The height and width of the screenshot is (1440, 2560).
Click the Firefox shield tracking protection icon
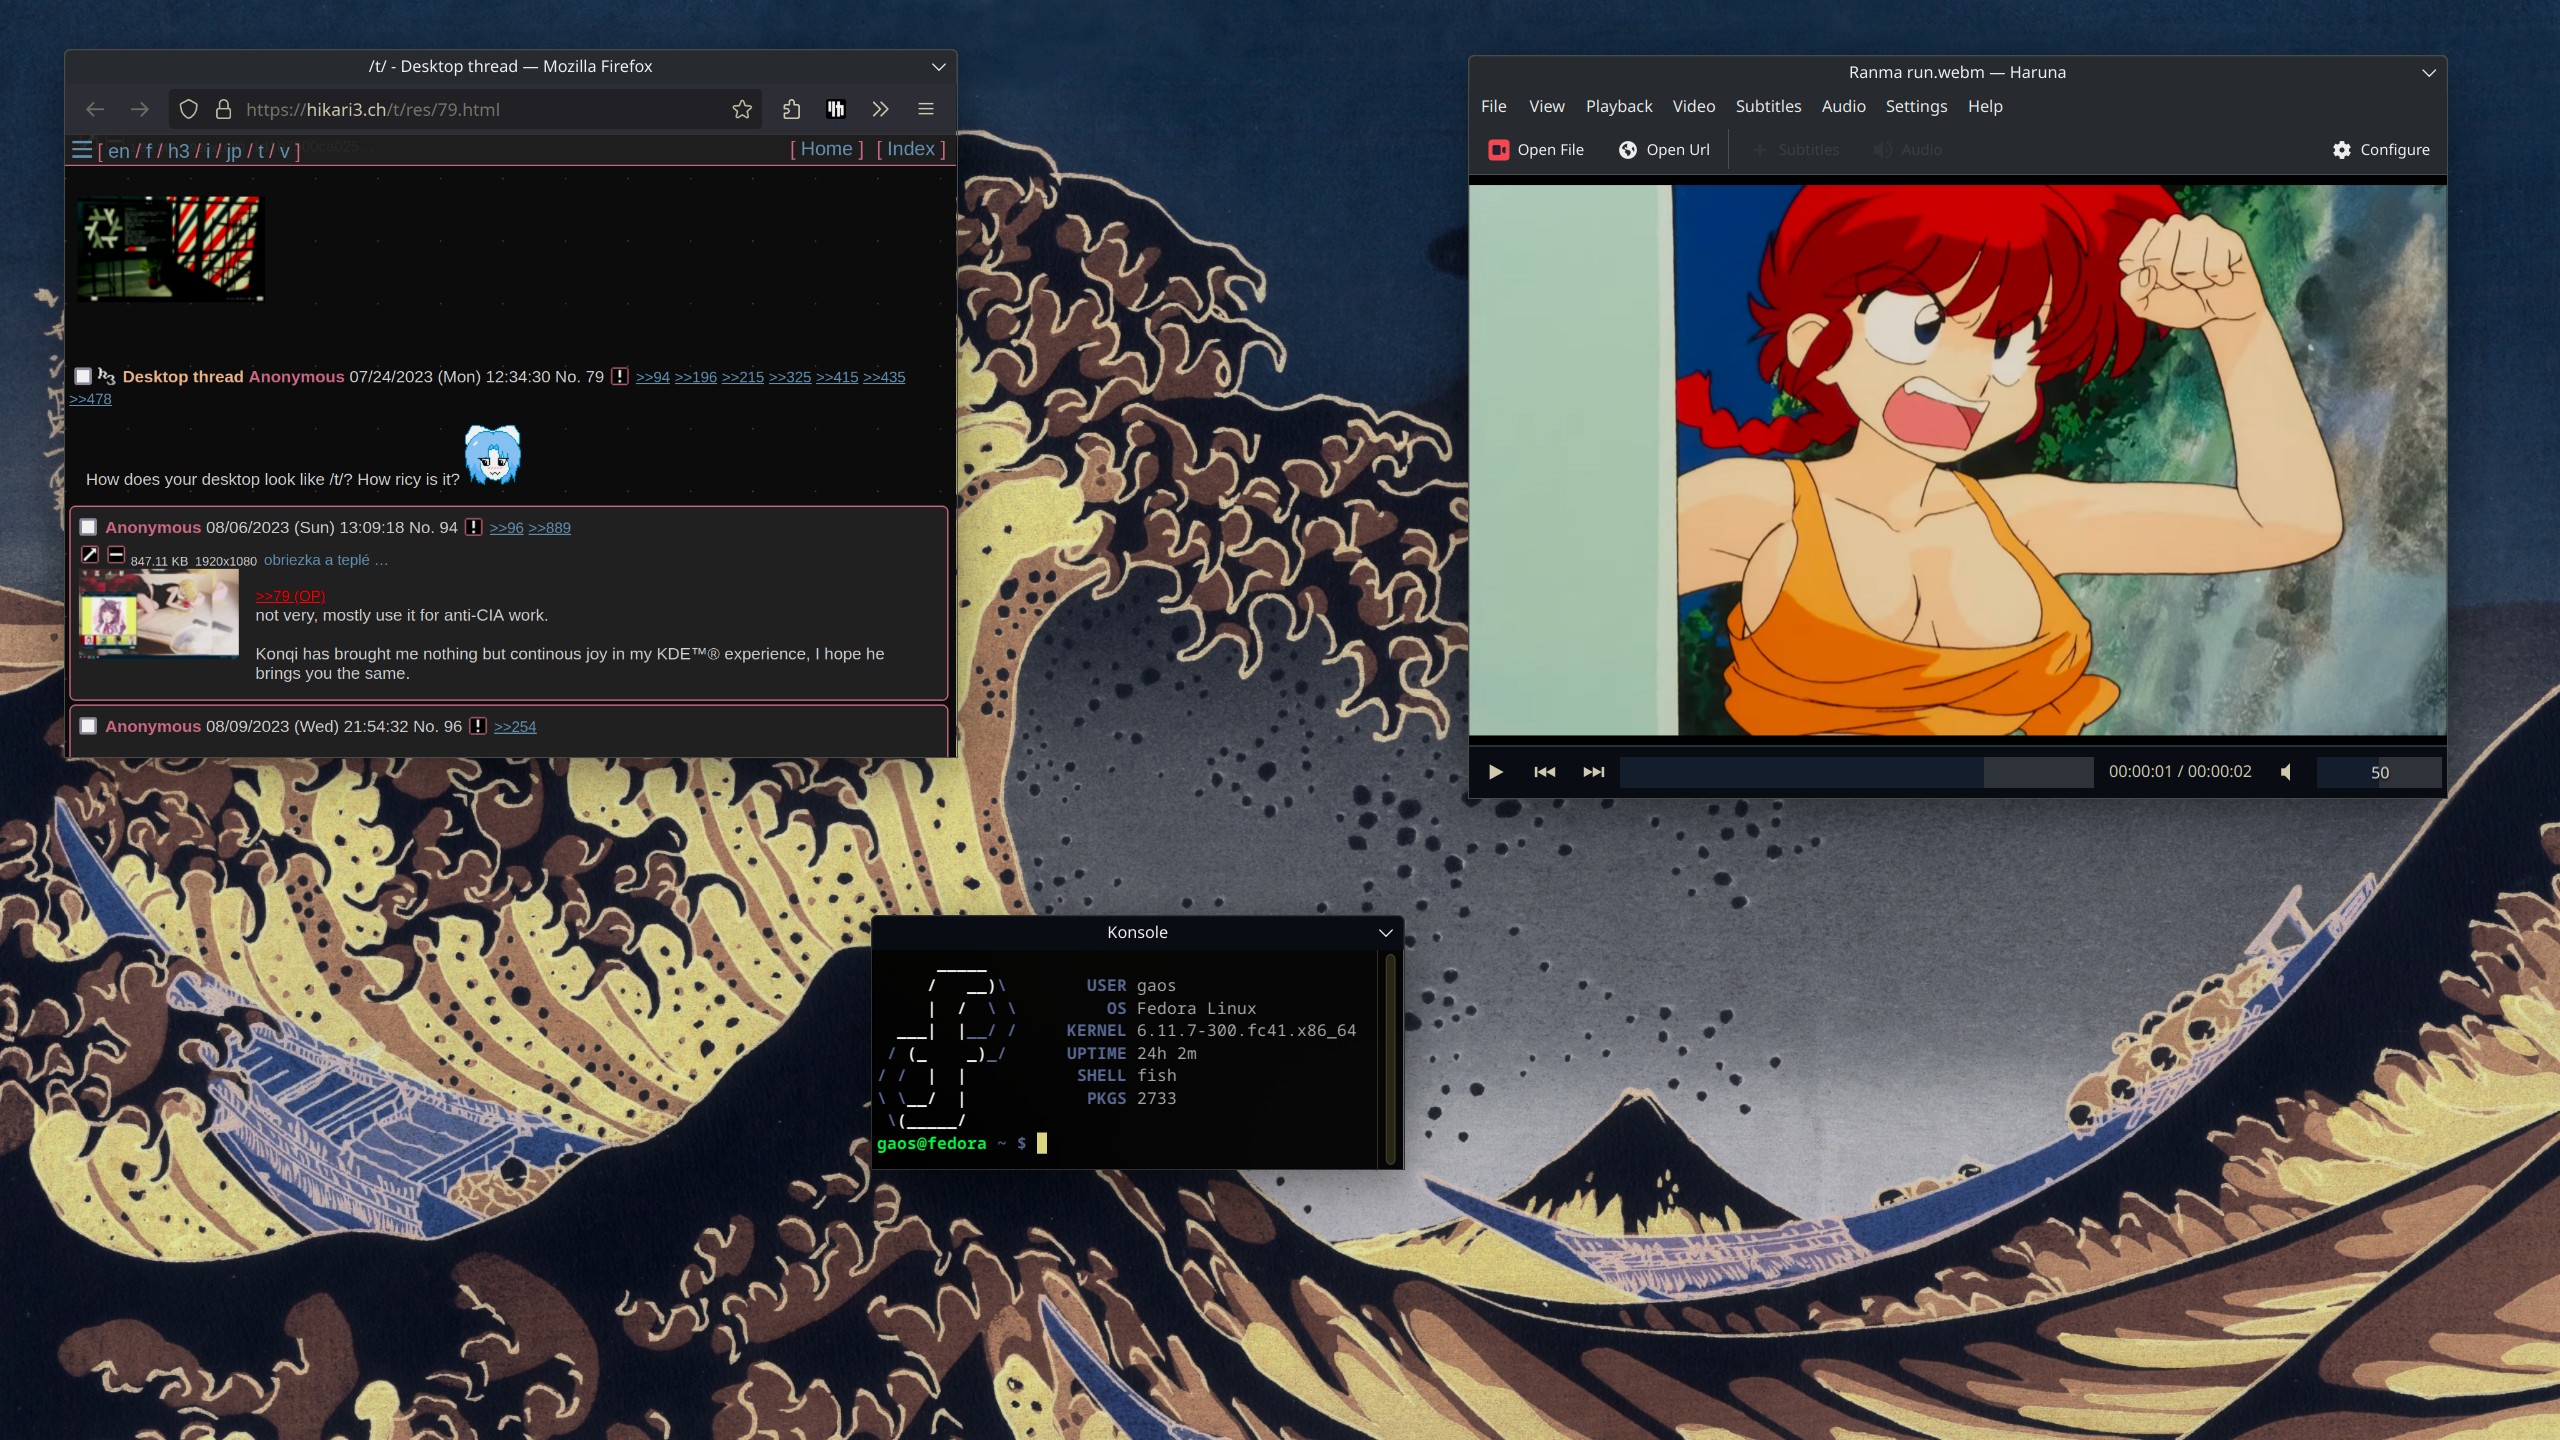pos(188,109)
